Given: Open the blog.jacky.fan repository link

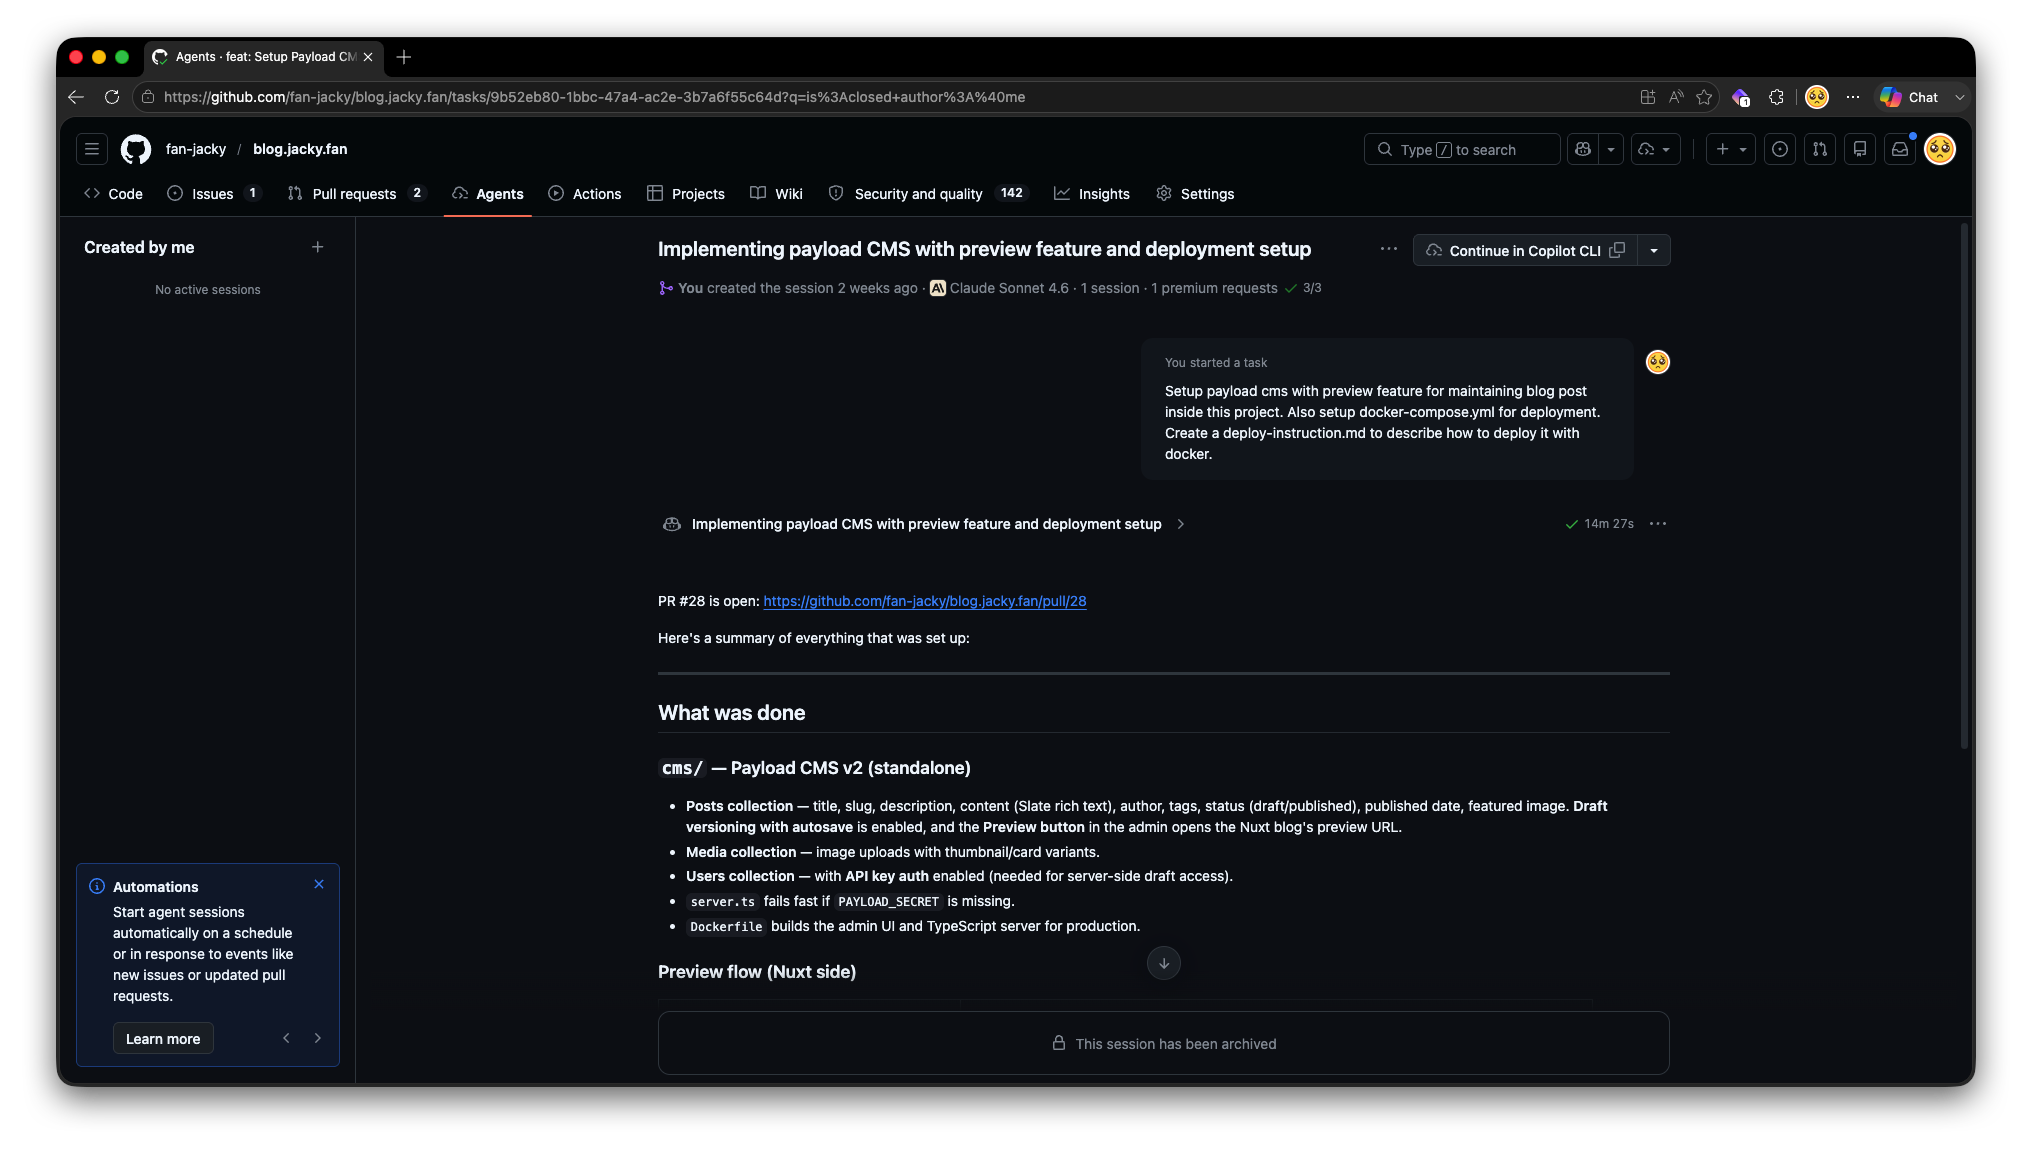Looking at the screenshot, I should tap(300, 149).
